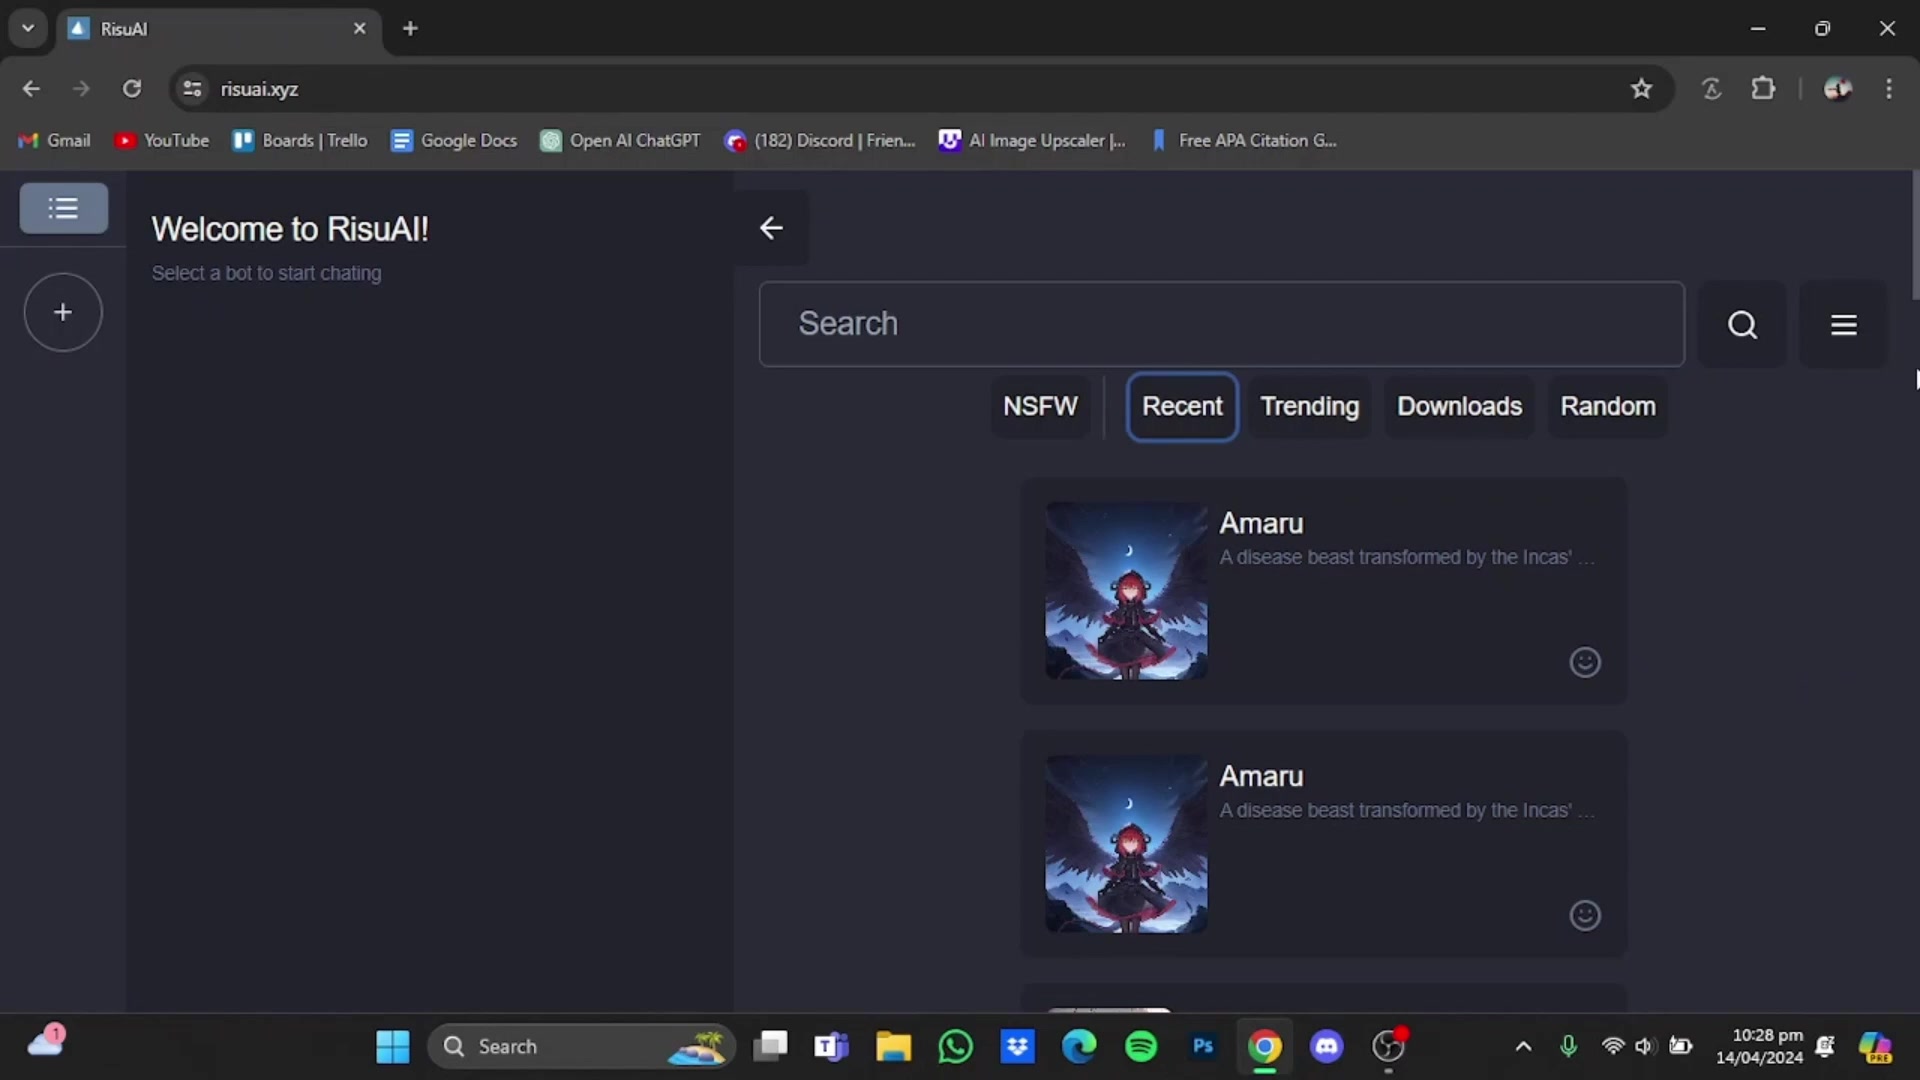This screenshot has height=1080, width=1920.
Task: Open Chrome three-dot menu
Action: click(1888, 89)
